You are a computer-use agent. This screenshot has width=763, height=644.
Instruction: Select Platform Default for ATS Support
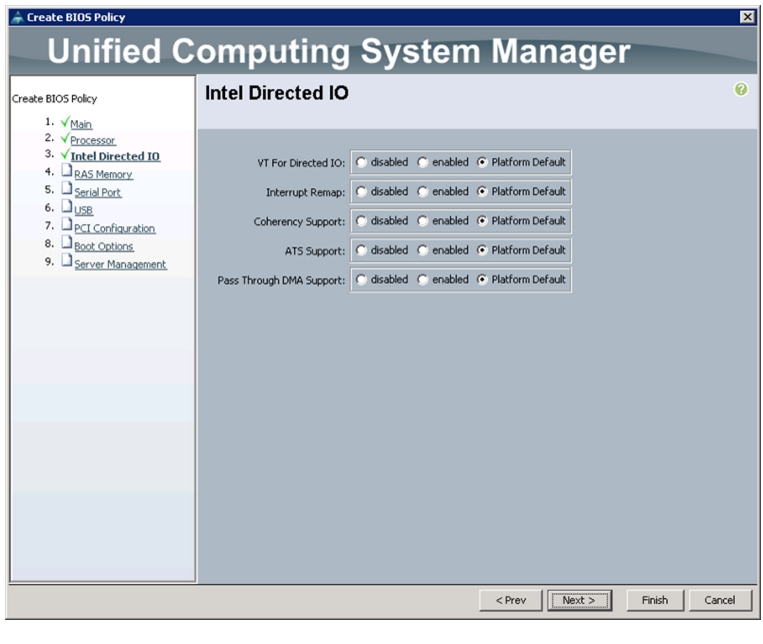coord(482,250)
